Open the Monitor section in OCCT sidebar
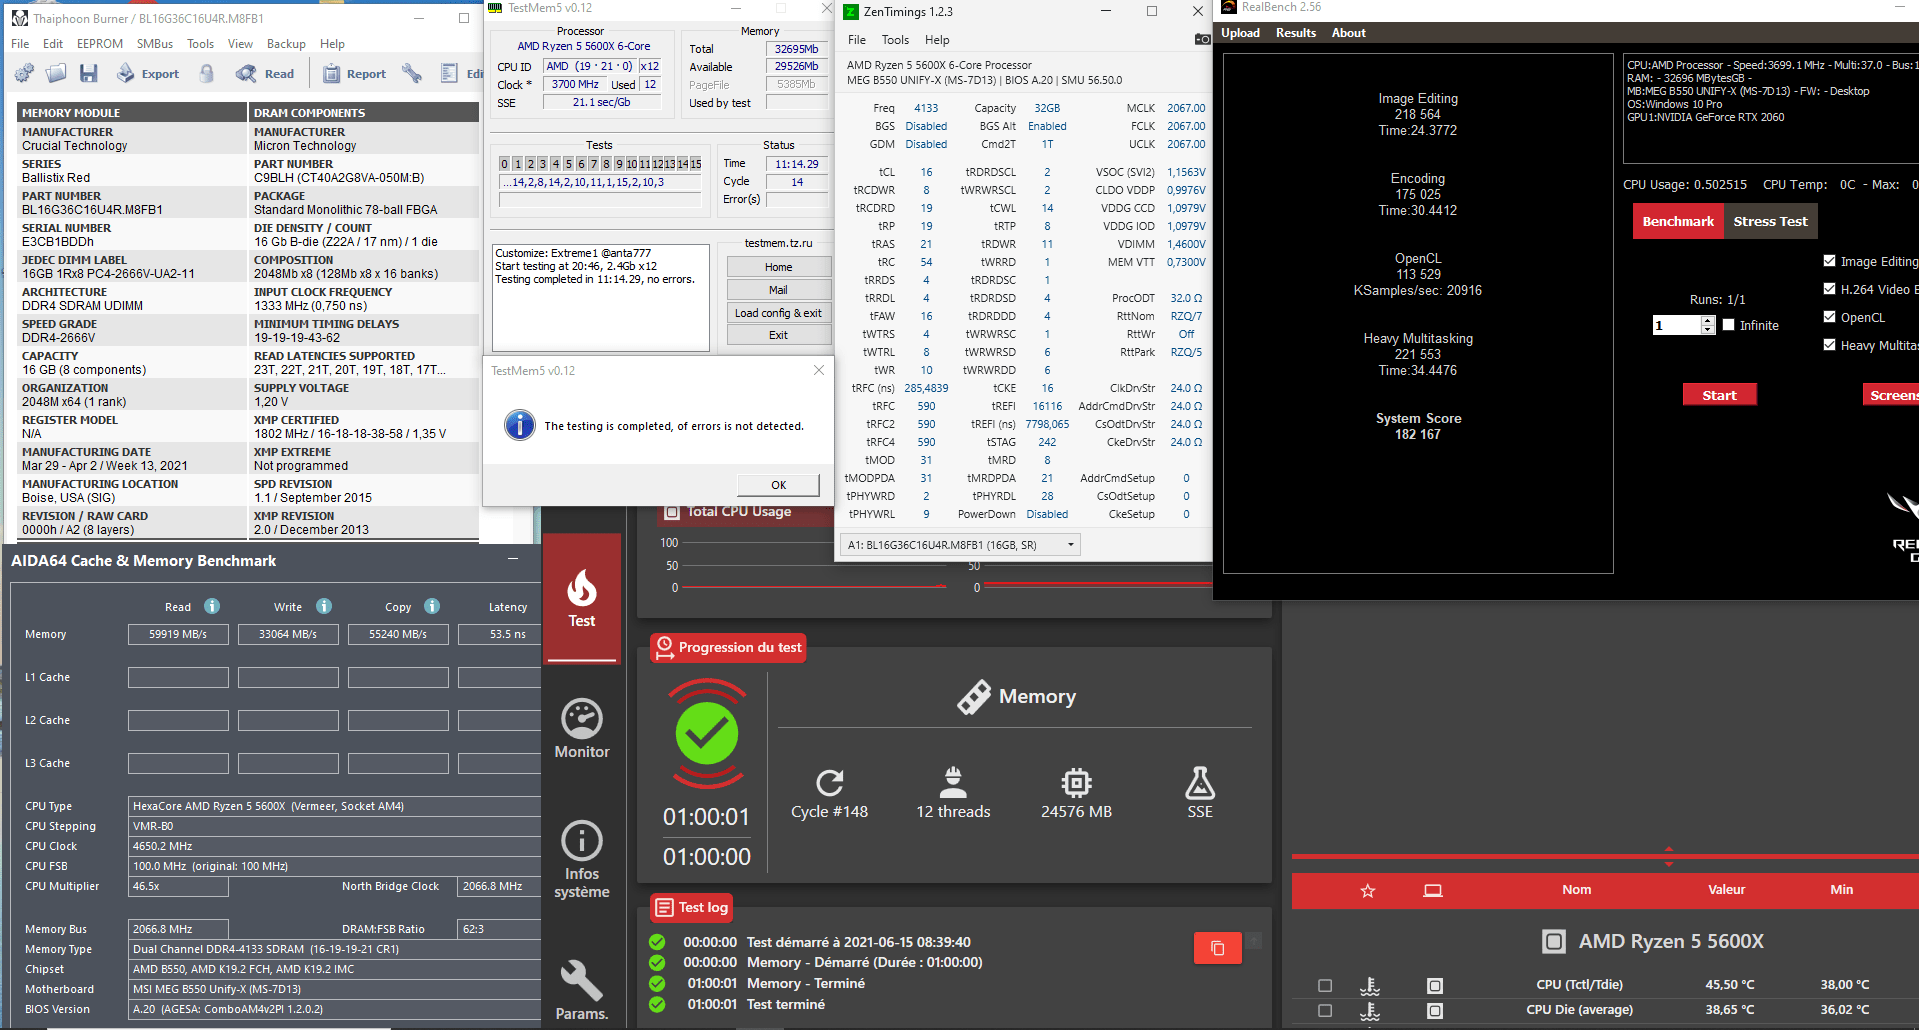Viewport: 1919px width, 1030px height. tap(582, 729)
